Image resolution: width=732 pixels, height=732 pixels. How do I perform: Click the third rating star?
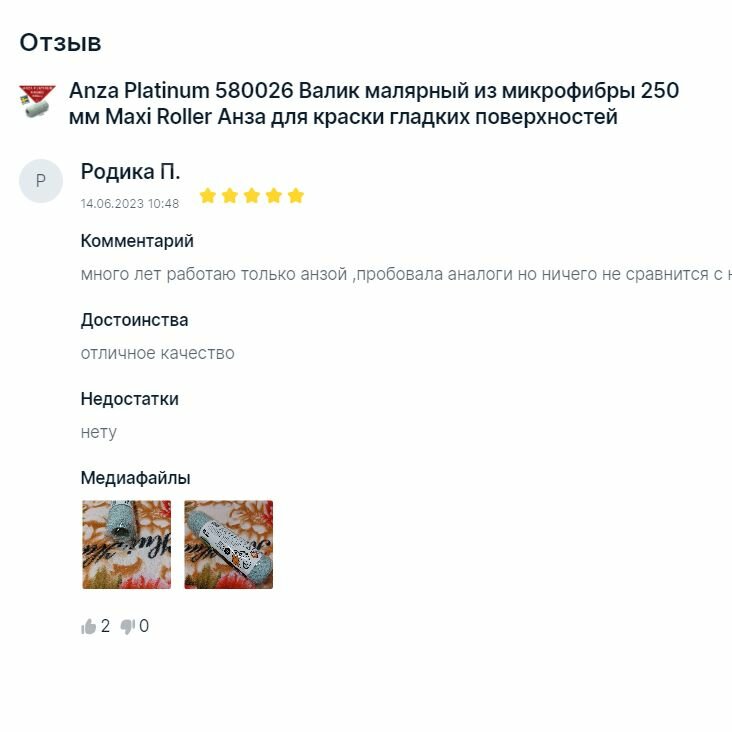[252, 196]
